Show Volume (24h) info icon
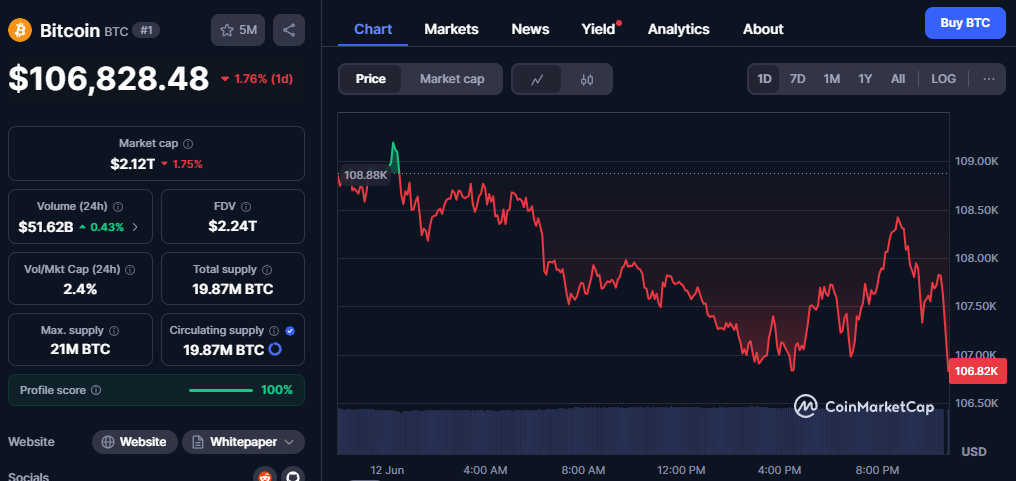The width and height of the screenshot is (1016, 481). (x=118, y=207)
